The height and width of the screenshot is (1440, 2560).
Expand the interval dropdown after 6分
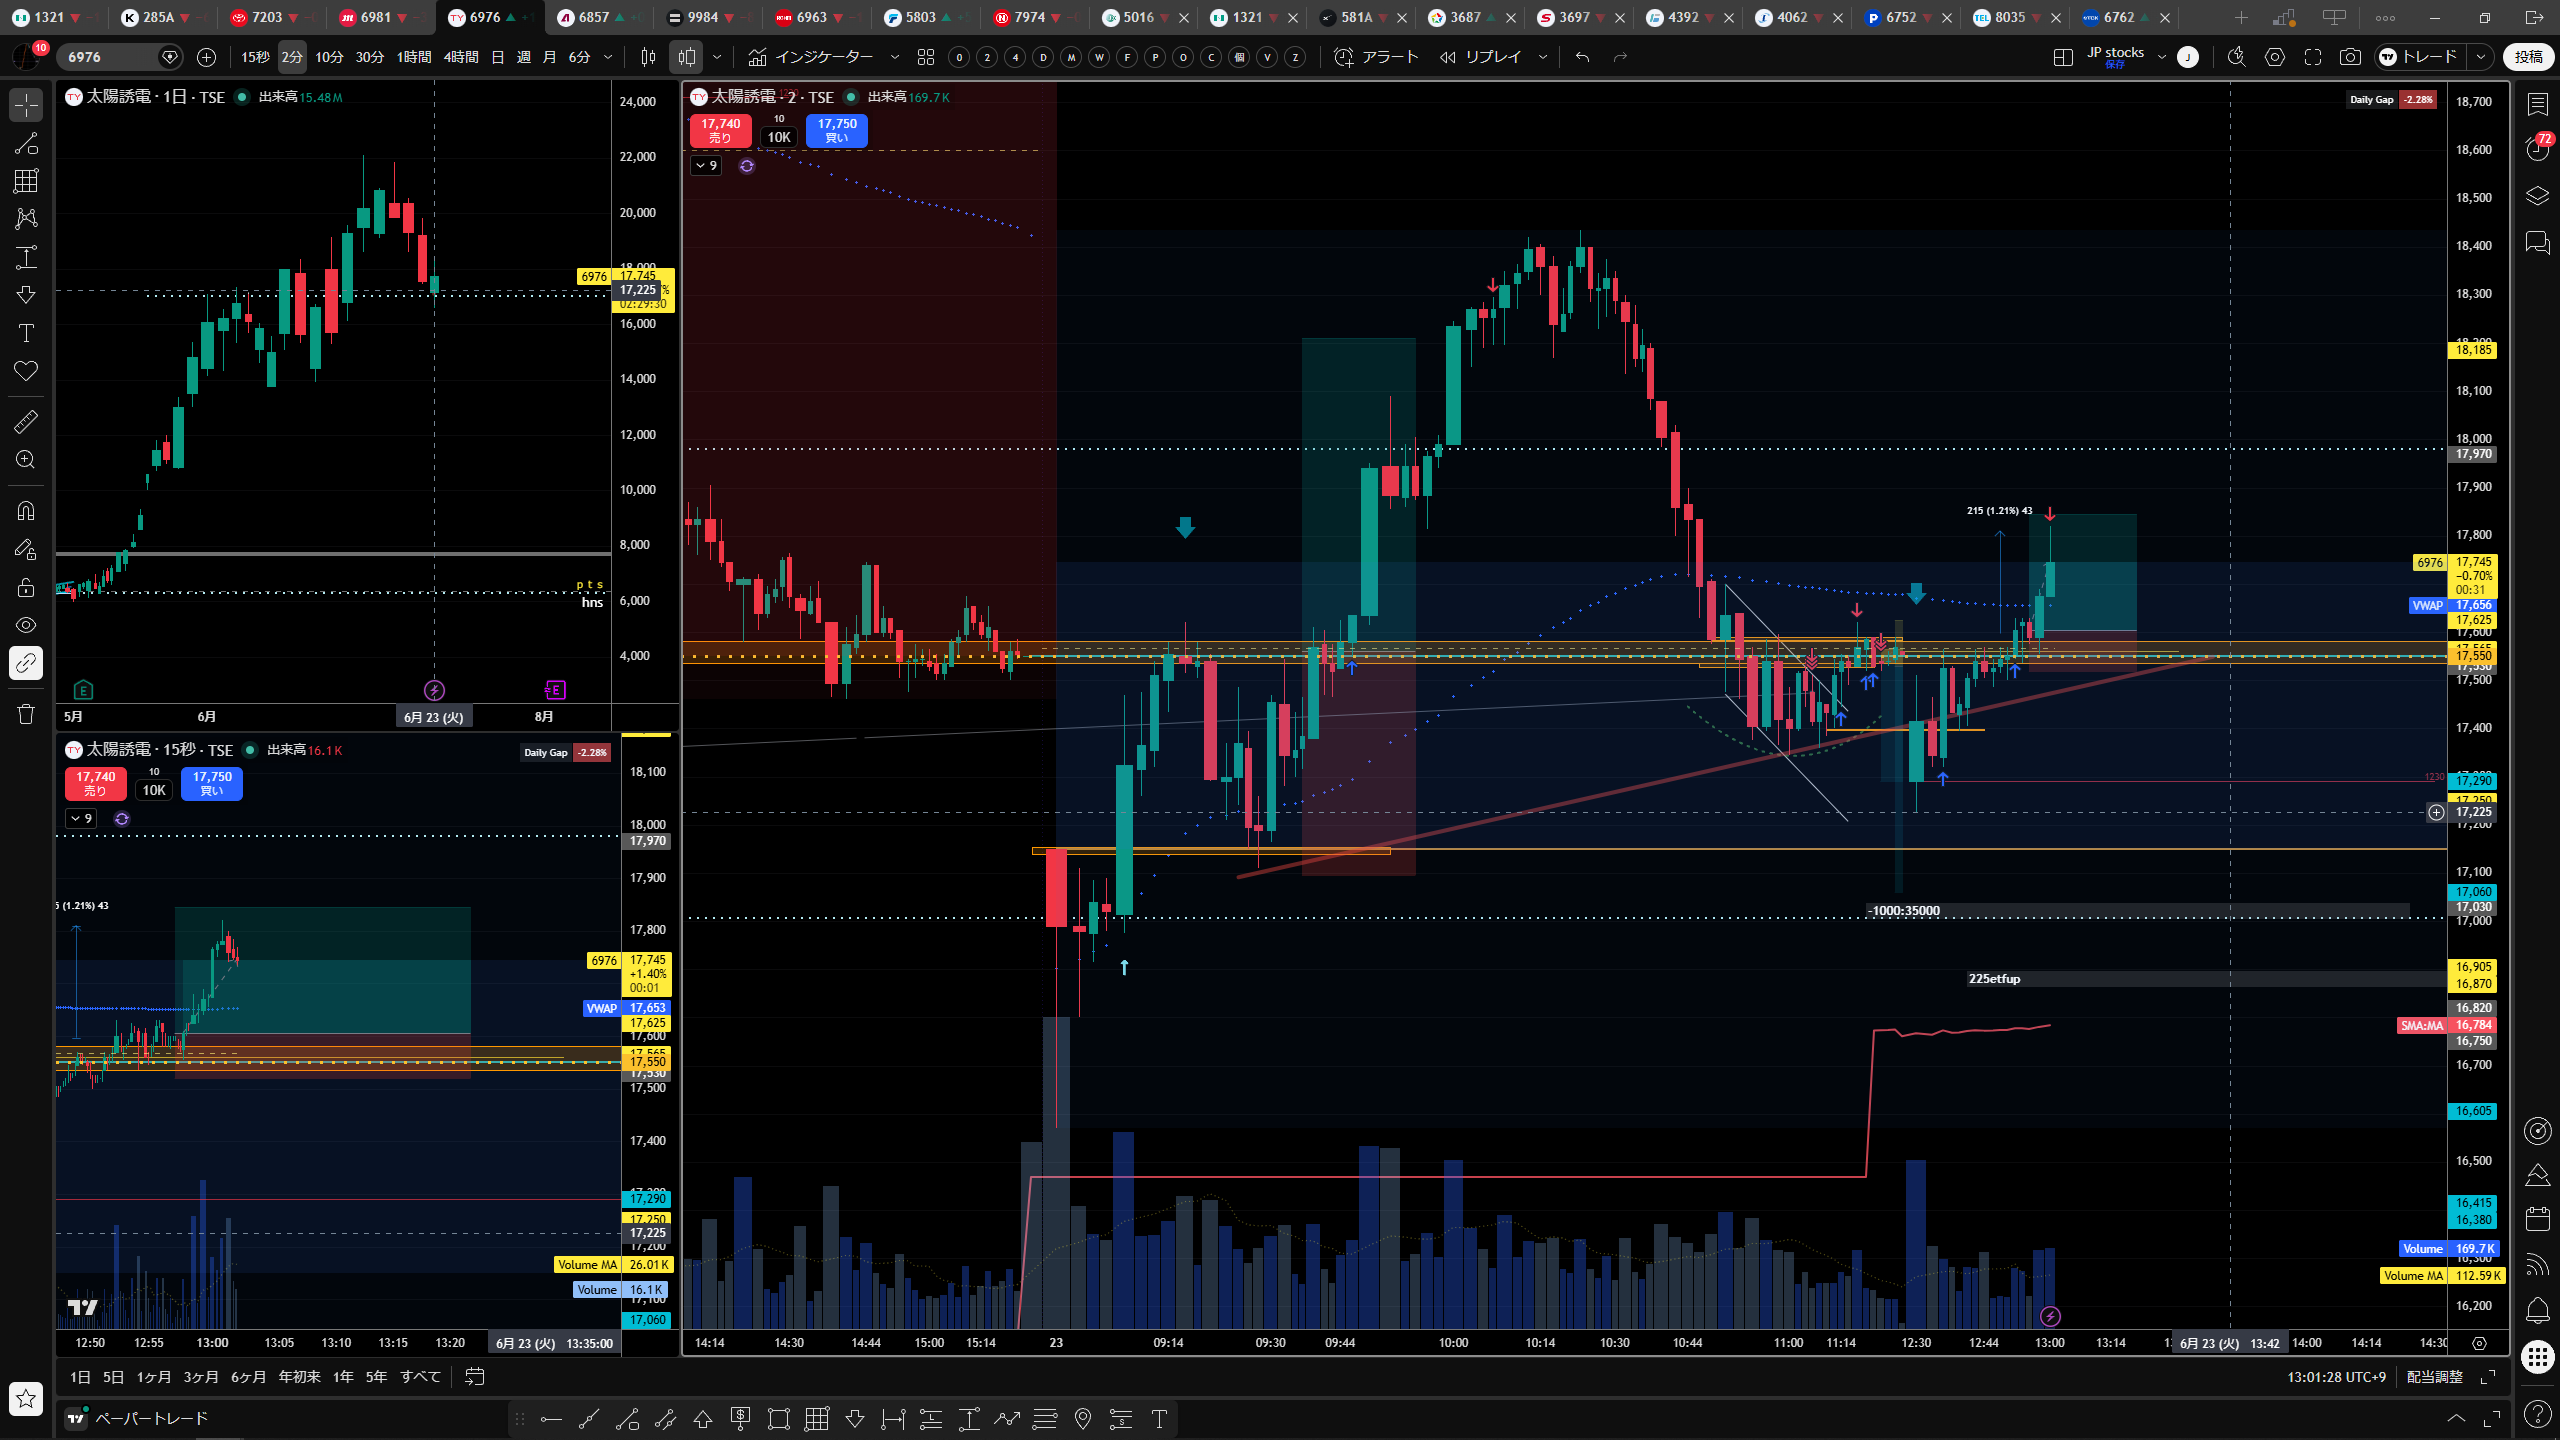click(607, 57)
